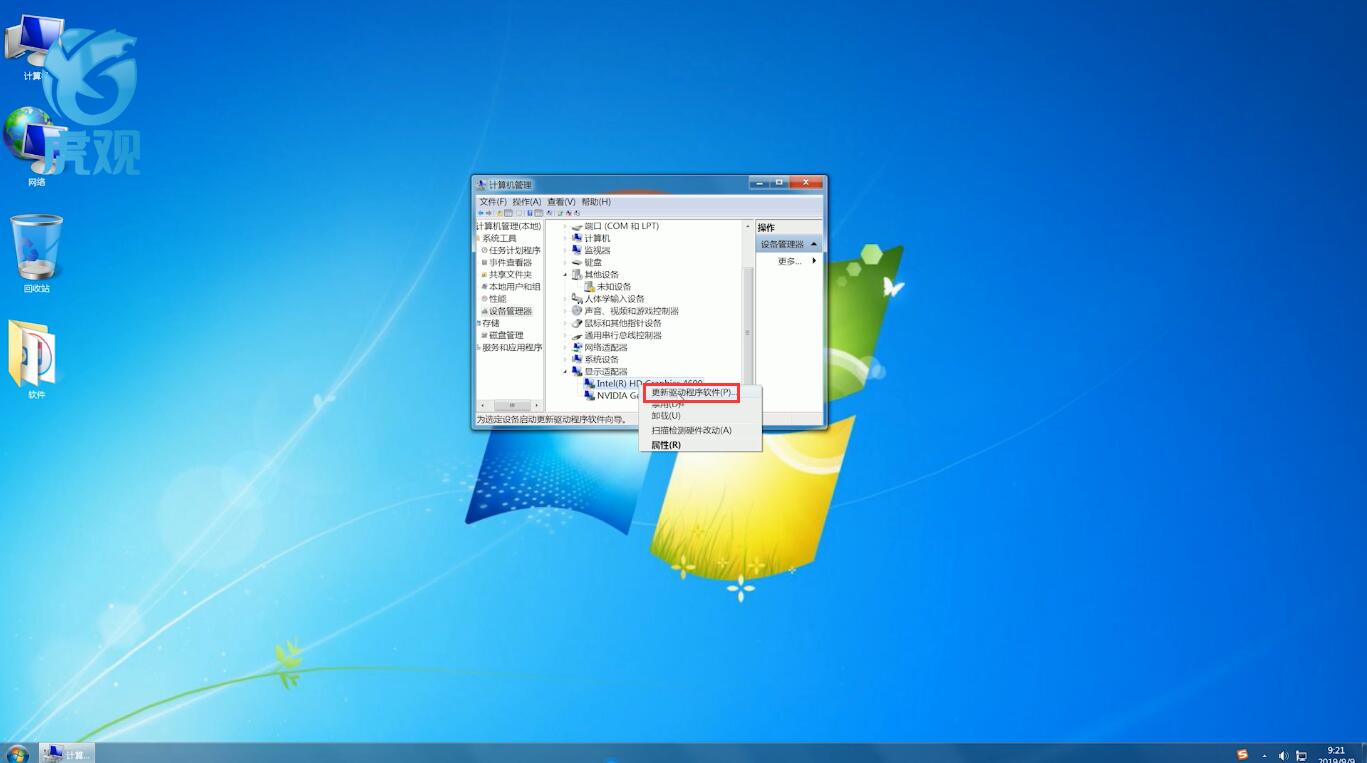Click the 网络适配器 category icon
The height and width of the screenshot is (763, 1367).
pyautogui.click(x=577, y=347)
